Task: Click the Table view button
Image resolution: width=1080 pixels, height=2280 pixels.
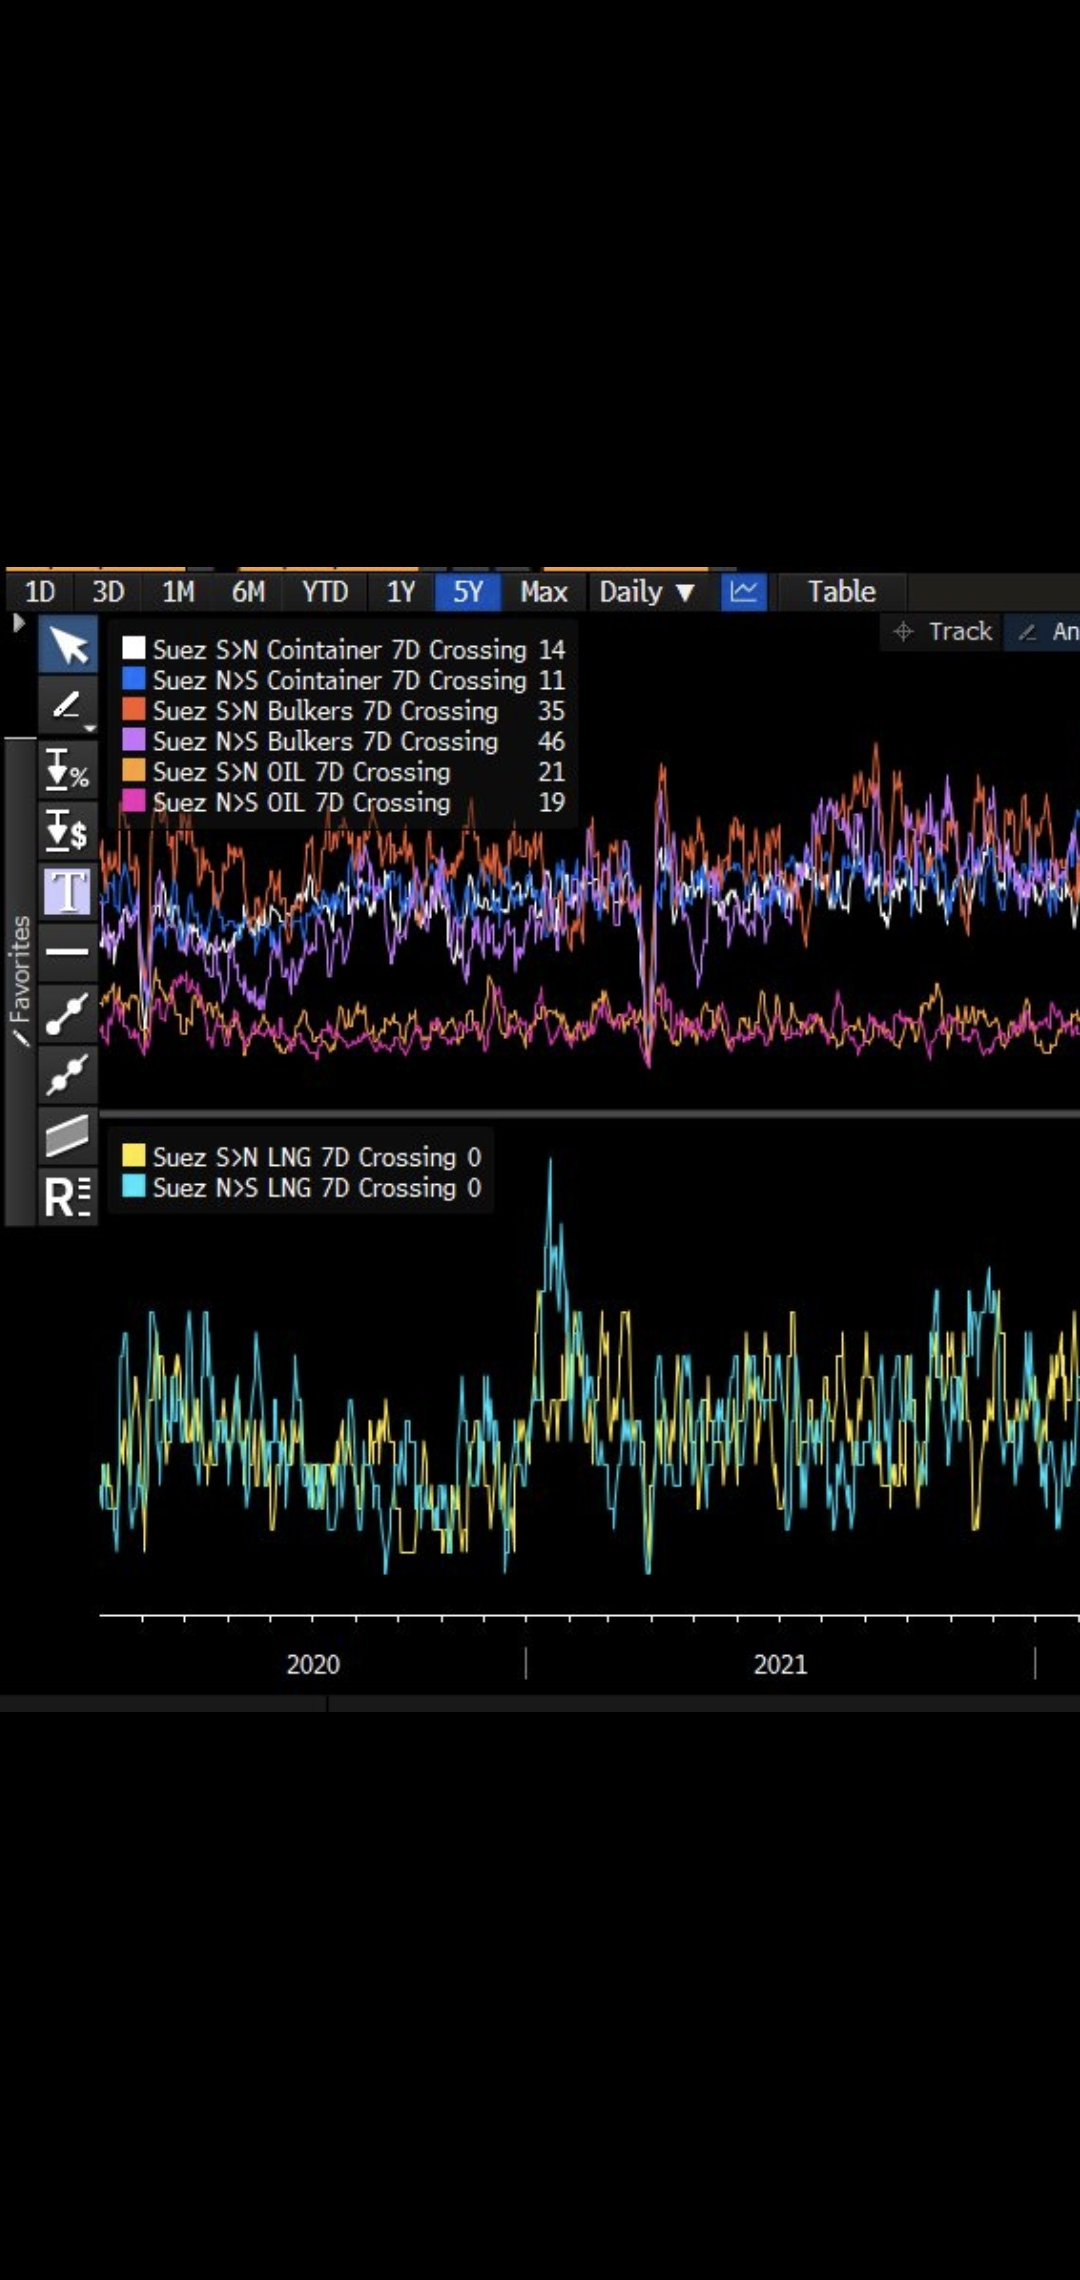Action: point(841,592)
